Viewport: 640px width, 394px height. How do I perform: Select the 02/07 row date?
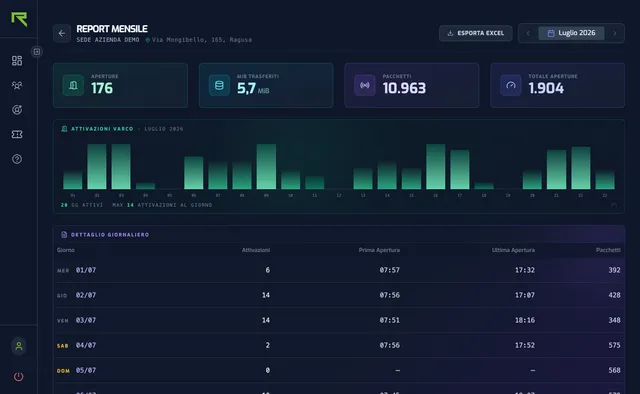pyautogui.click(x=86, y=295)
